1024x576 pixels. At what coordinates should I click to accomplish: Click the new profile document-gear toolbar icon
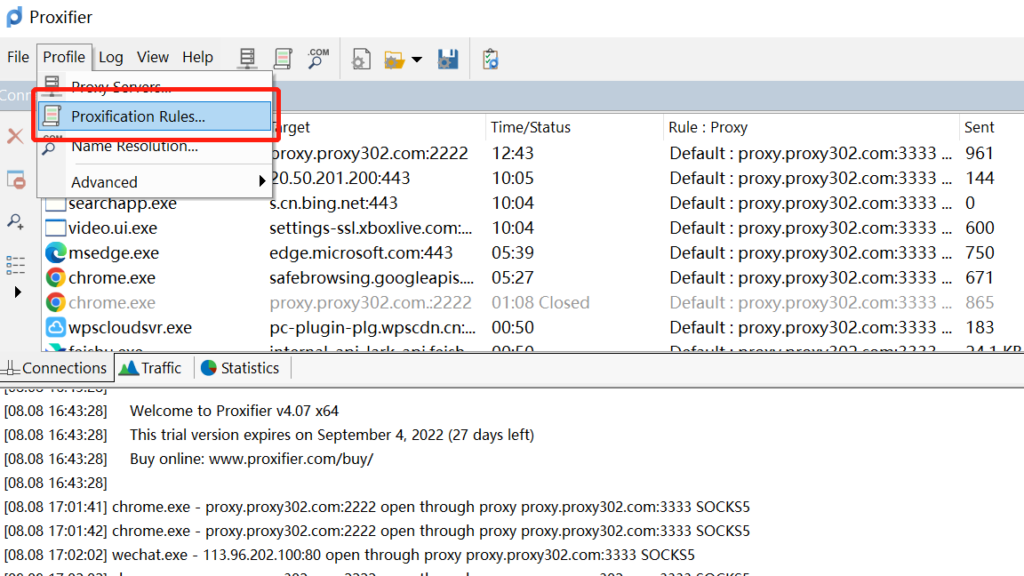click(x=361, y=59)
